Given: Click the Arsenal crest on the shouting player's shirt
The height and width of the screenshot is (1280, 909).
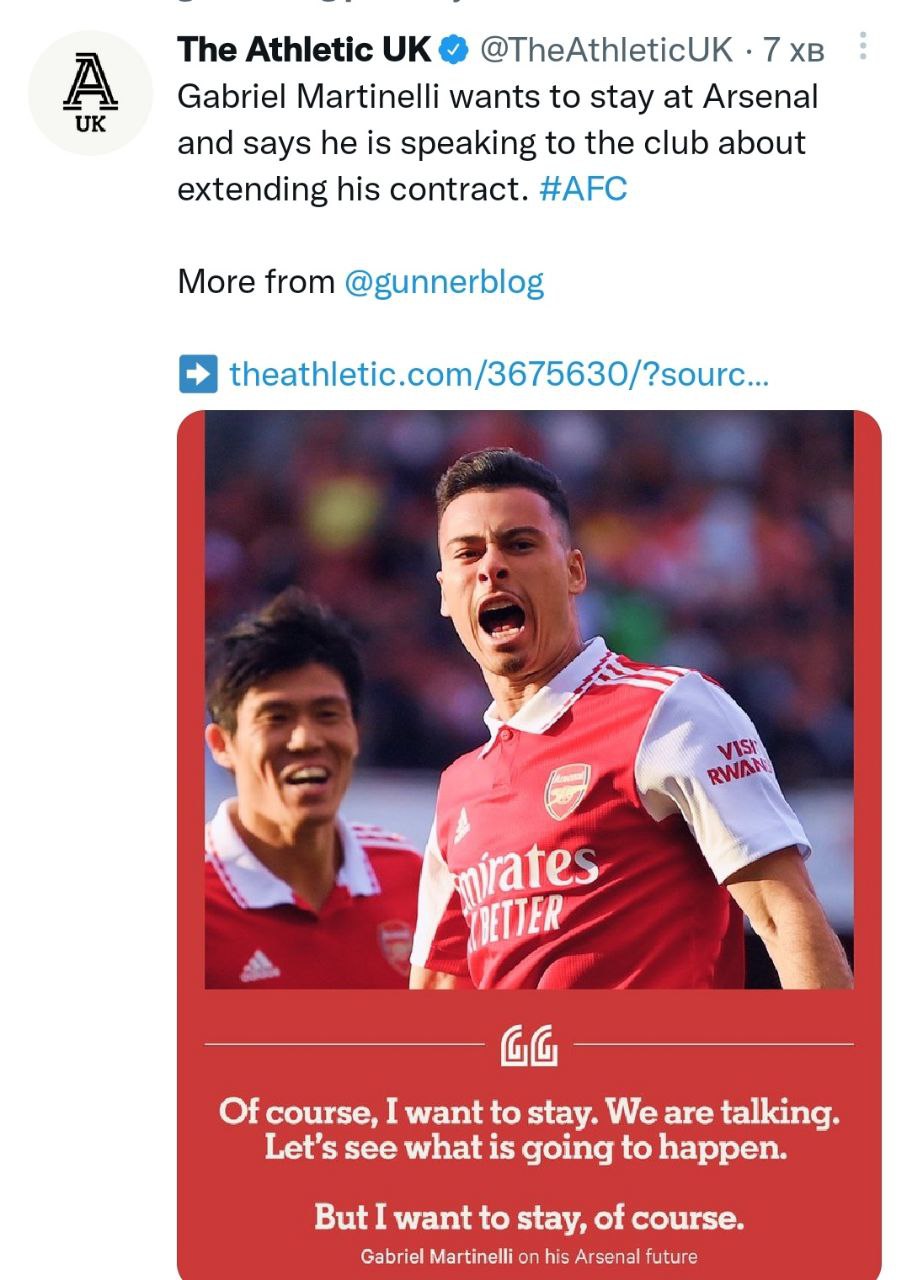Looking at the screenshot, I should point(566,791).
